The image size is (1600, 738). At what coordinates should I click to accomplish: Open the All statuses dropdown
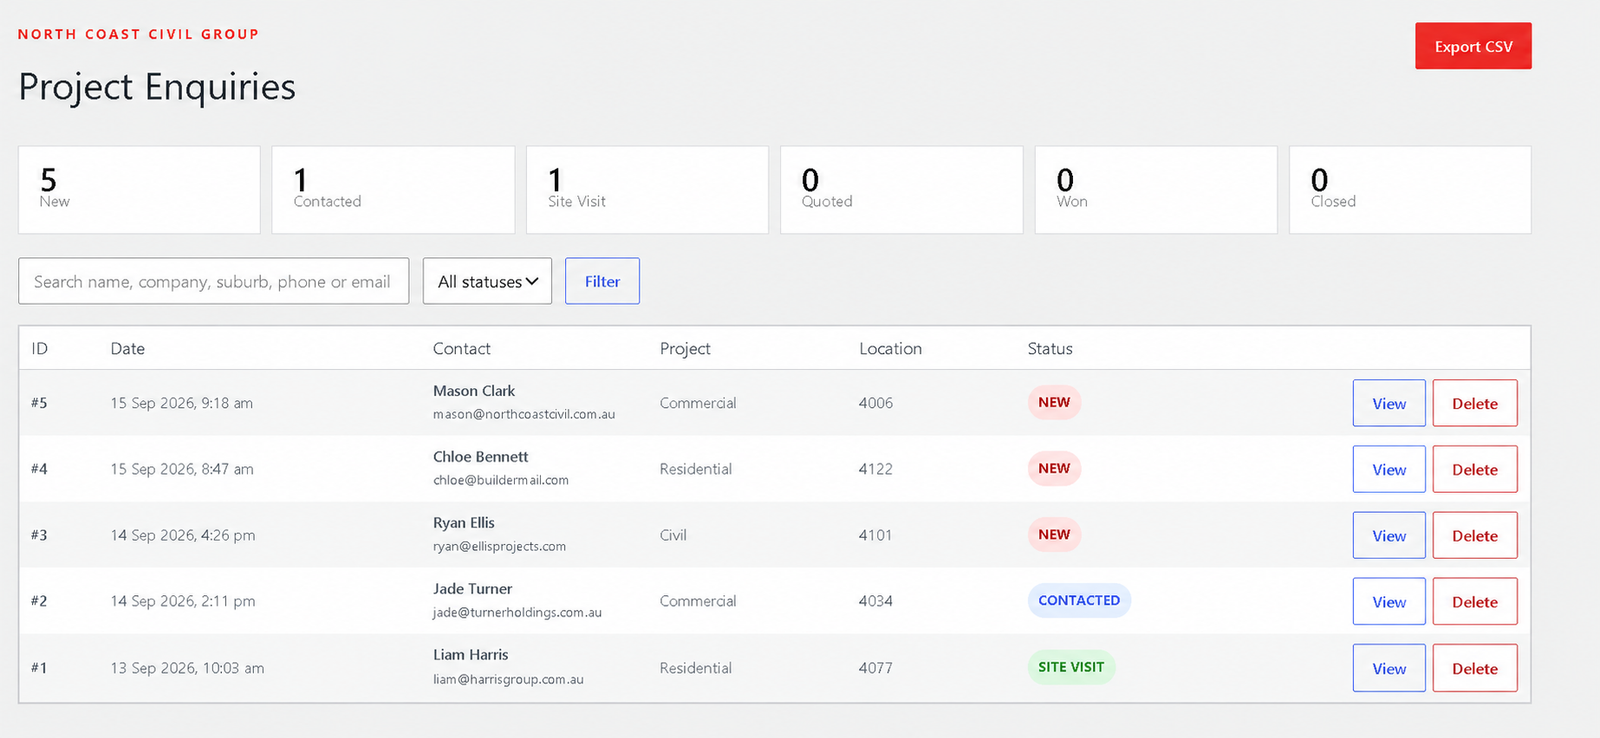tap(487, 281)
